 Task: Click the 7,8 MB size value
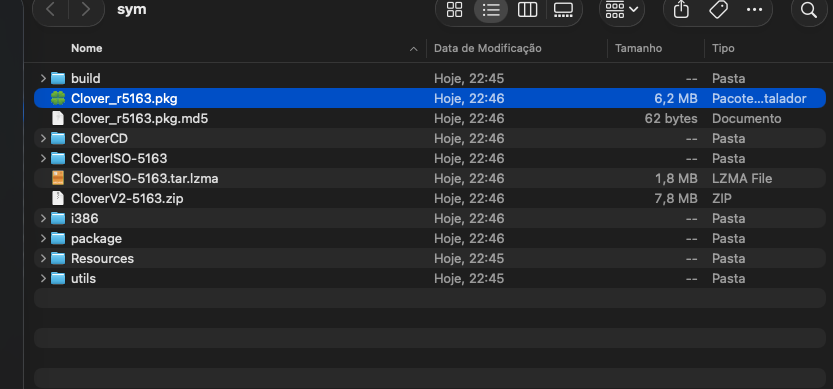point(676,199)
